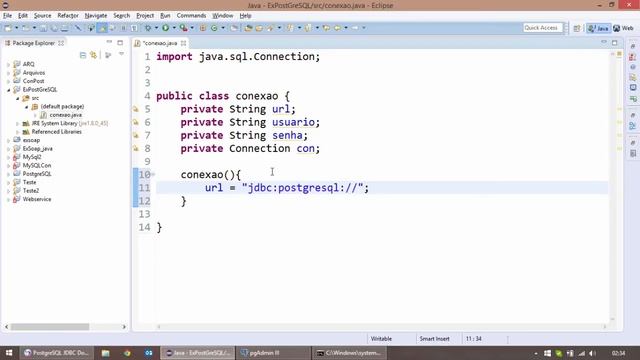
Task: Click Chrome icon in taskbar
Action: pyautogui.click(x=127, y=353)
